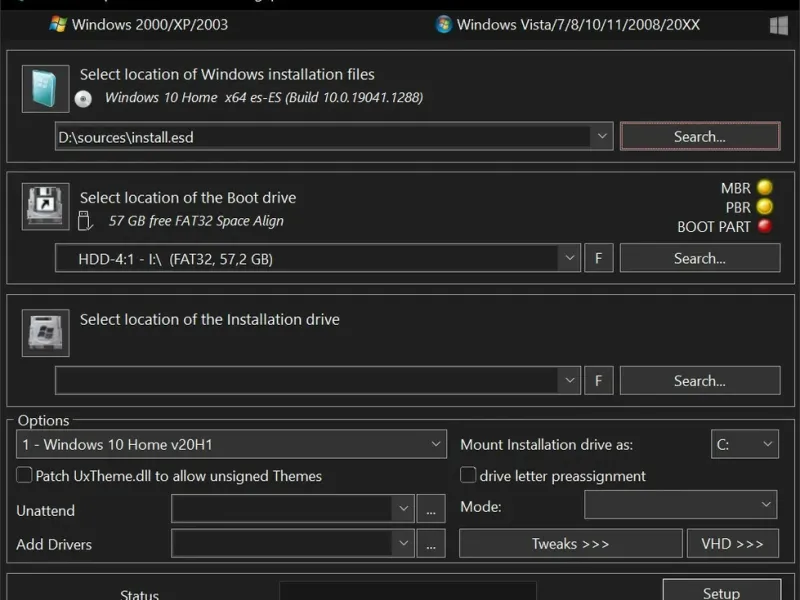Switch to the Windows 2000/XP/2003 tab
This screenshot has height=600, width=800.
coord(139,24)
